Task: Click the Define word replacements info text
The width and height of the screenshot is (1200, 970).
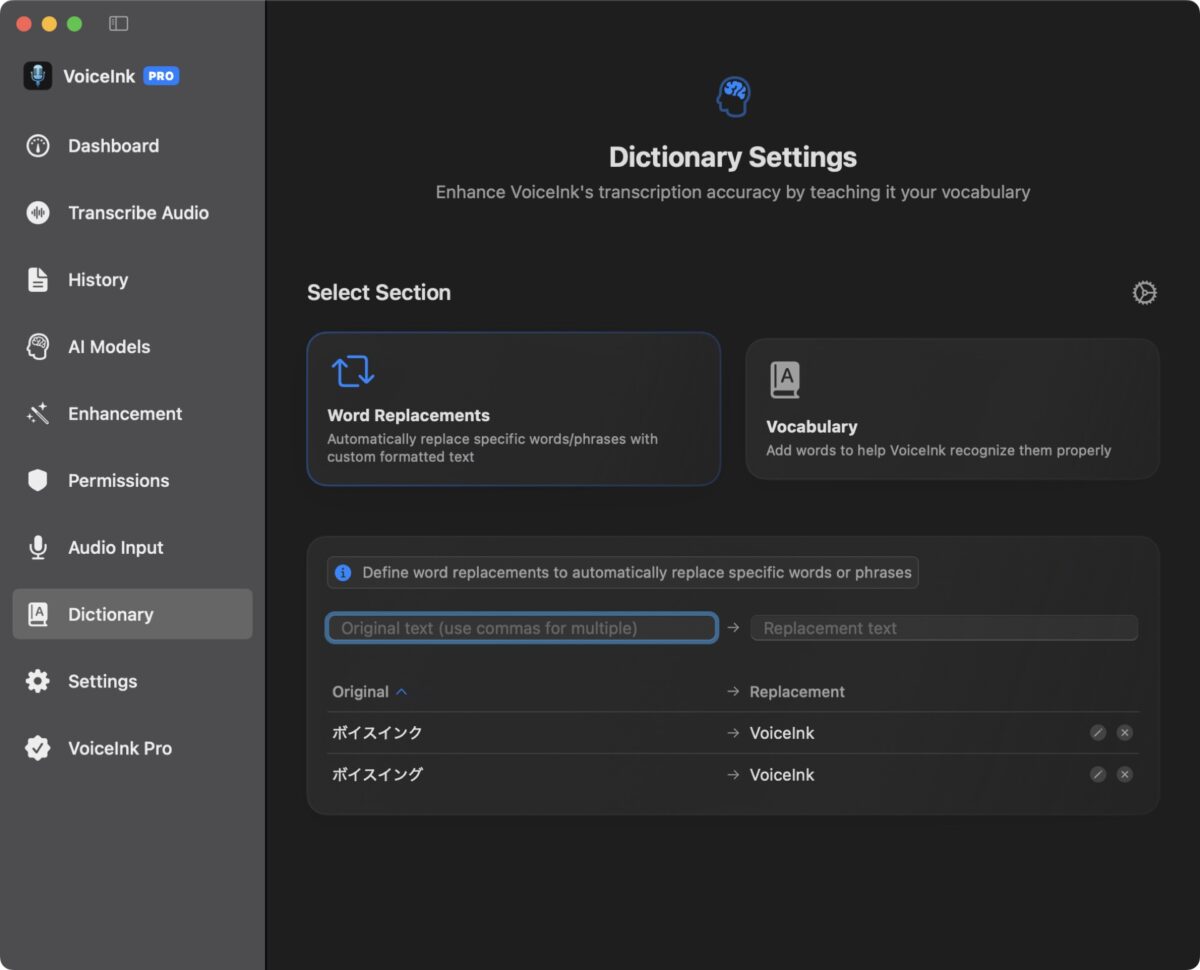Action: click(637, 573)
